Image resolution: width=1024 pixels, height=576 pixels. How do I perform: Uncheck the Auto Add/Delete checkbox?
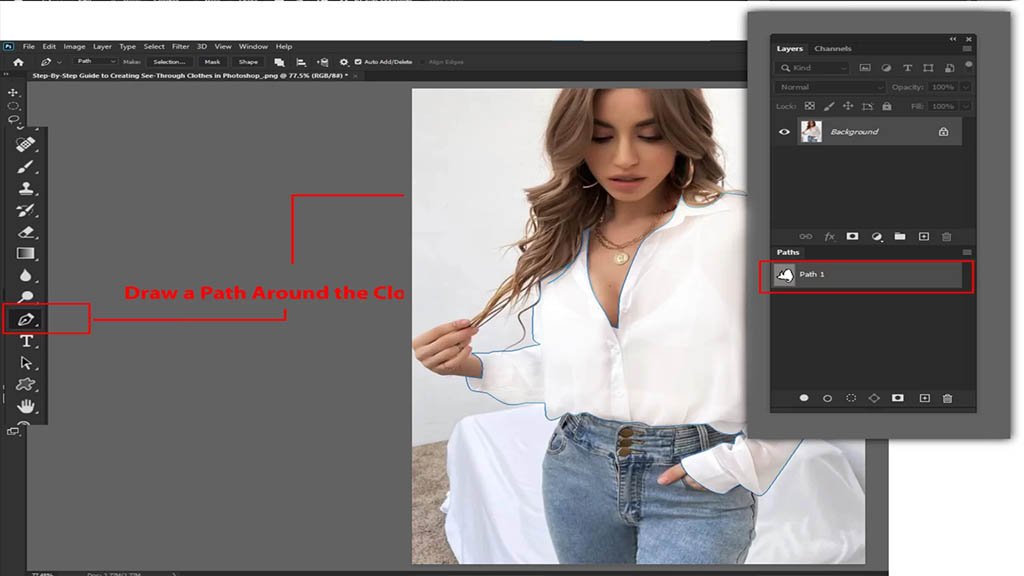coord(358,62)
